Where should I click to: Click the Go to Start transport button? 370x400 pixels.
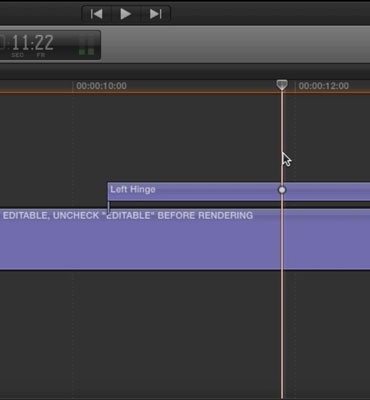[x=96, y=14]
